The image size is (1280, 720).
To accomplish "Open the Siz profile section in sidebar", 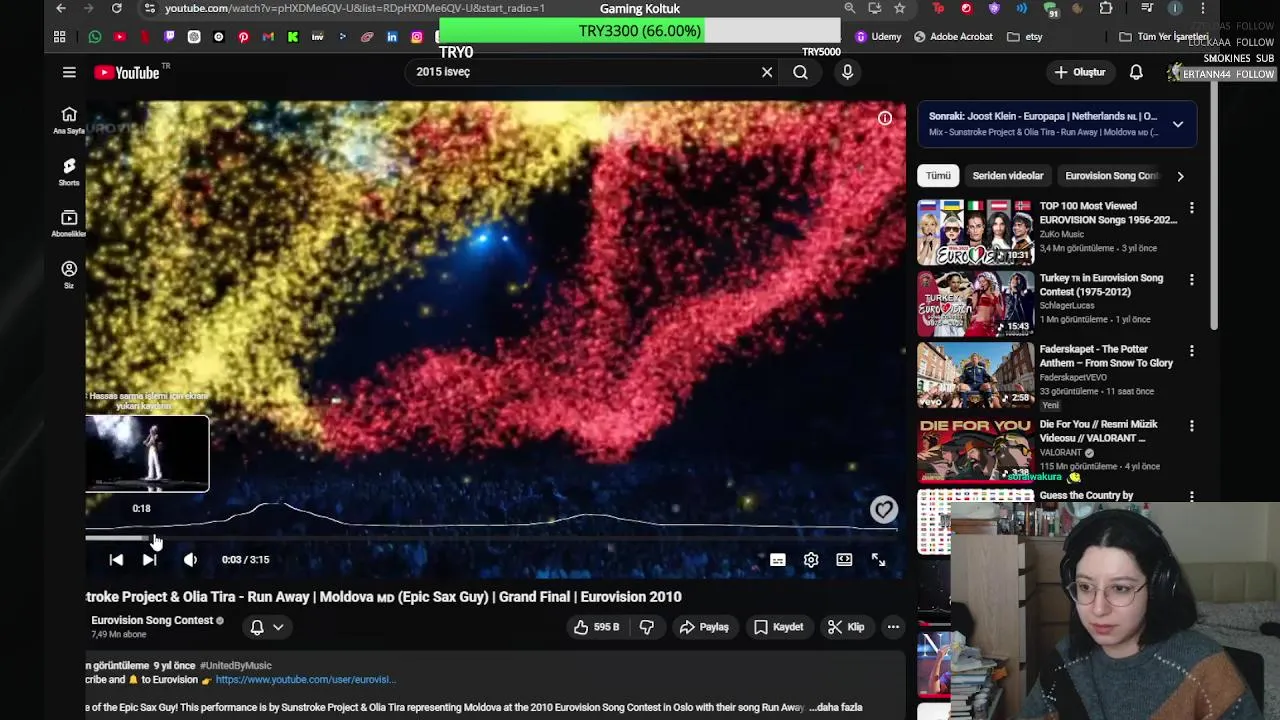I will click(x=69, y=275).
